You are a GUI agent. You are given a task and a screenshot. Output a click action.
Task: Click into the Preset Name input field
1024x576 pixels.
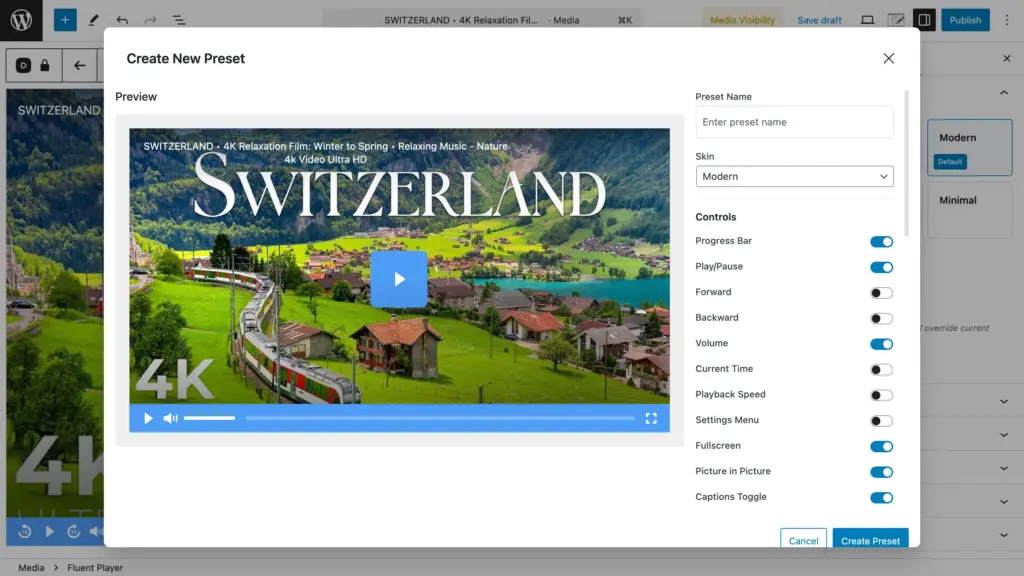pyautogui.click(x=794, y=122)
